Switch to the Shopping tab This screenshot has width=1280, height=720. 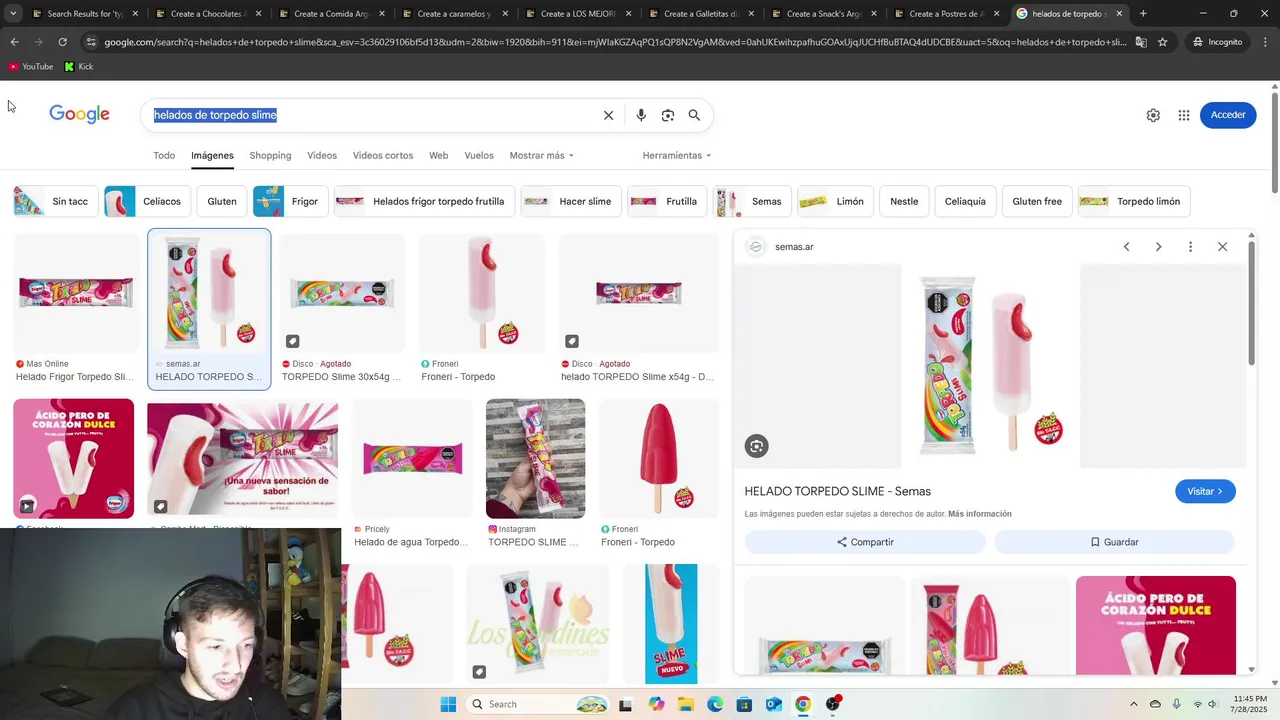(x=270, y=155)
